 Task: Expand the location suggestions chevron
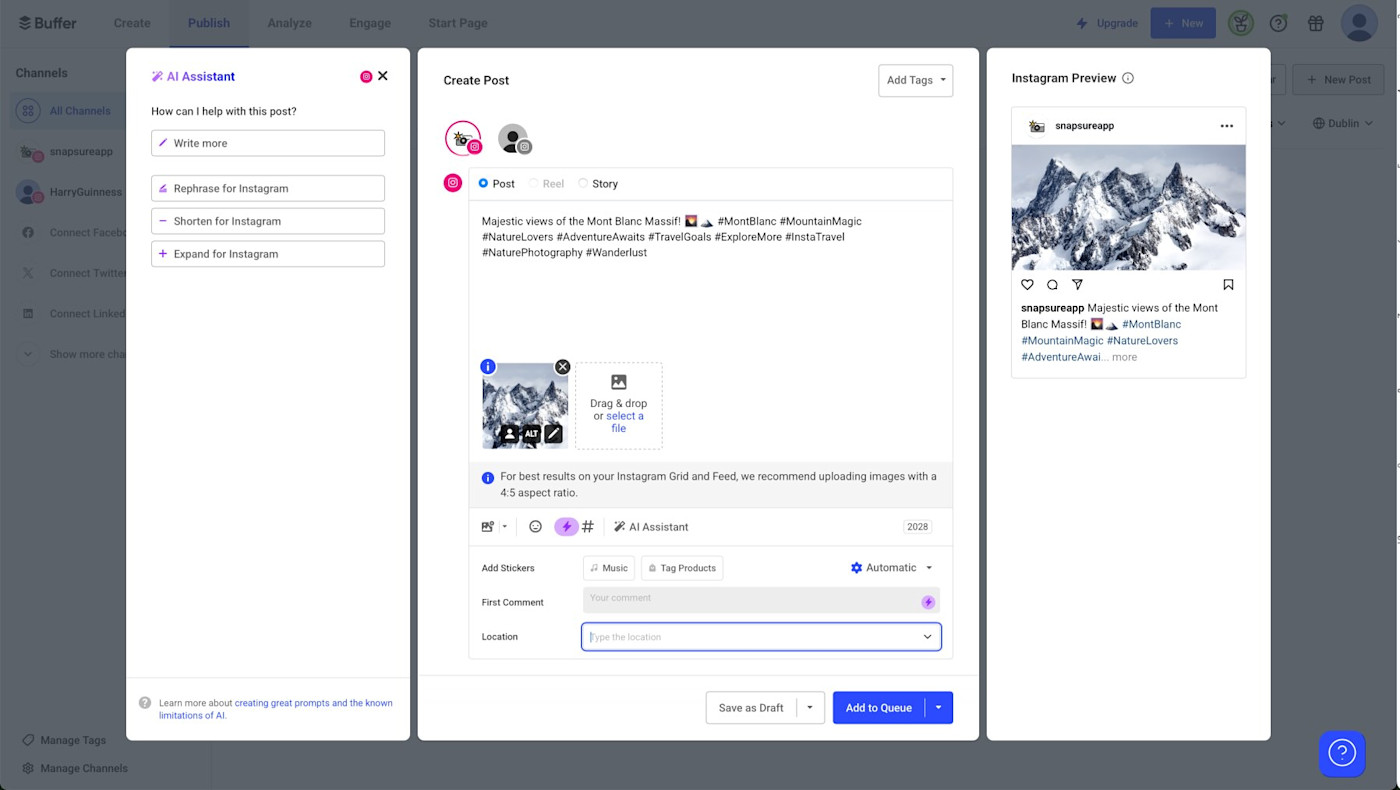(x=927, y=637)
